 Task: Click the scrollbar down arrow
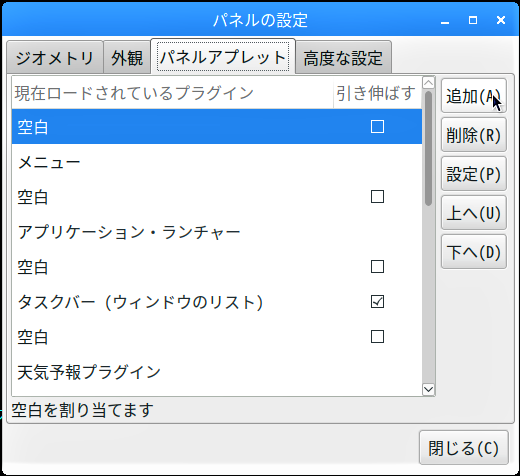tap(428, 389)
